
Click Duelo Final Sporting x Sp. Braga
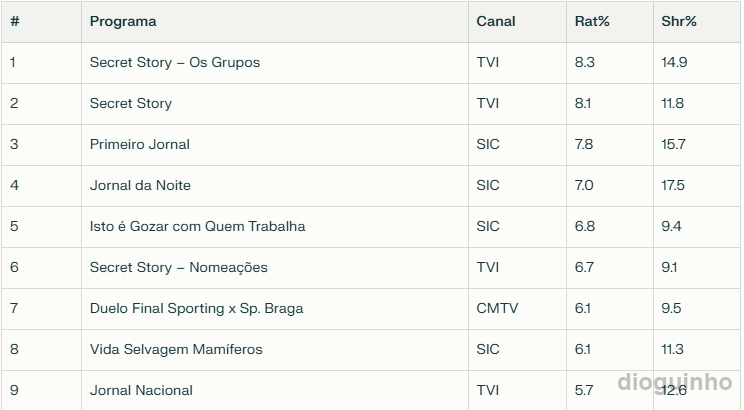(x=194, y=309)
